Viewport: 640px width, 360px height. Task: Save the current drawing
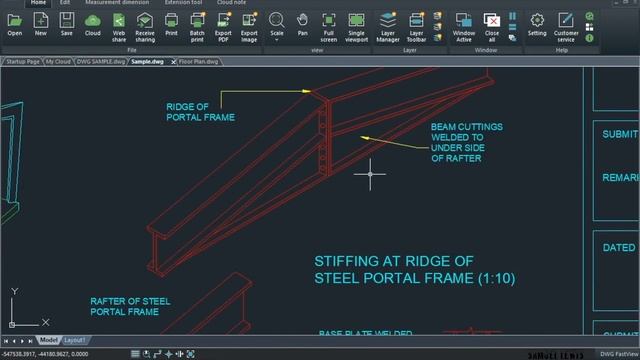tap(67, 24)
